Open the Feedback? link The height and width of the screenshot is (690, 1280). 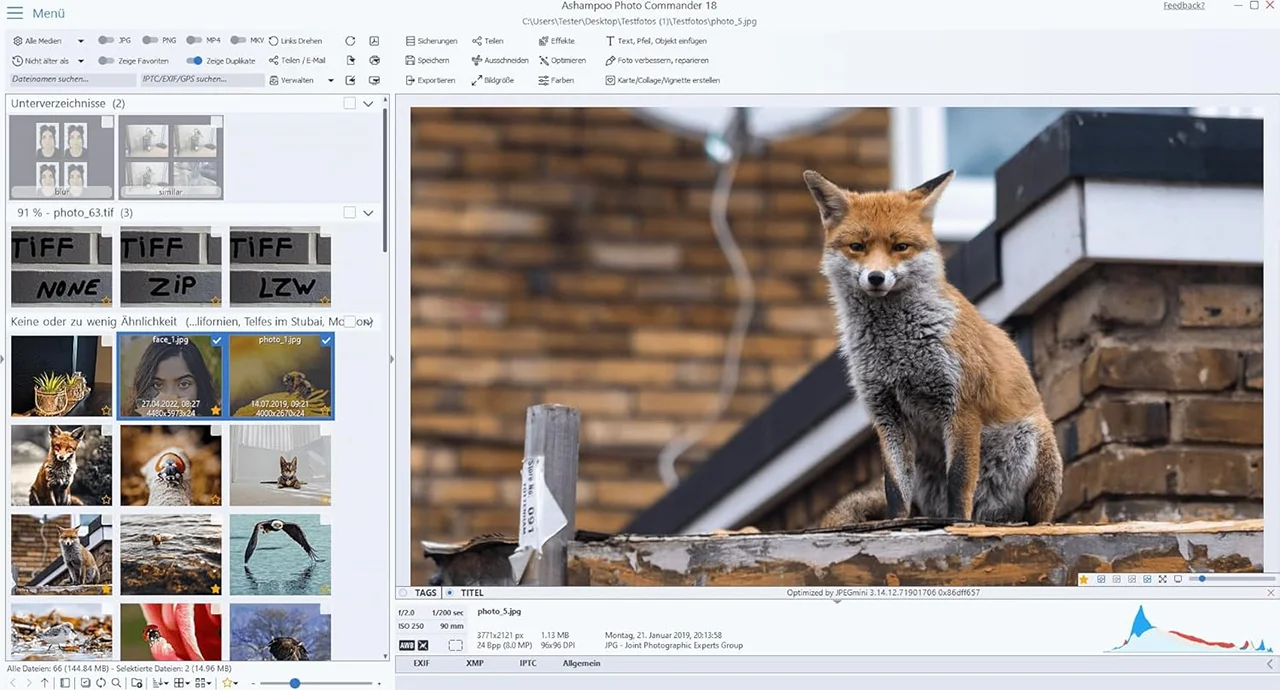[1184, 6]
